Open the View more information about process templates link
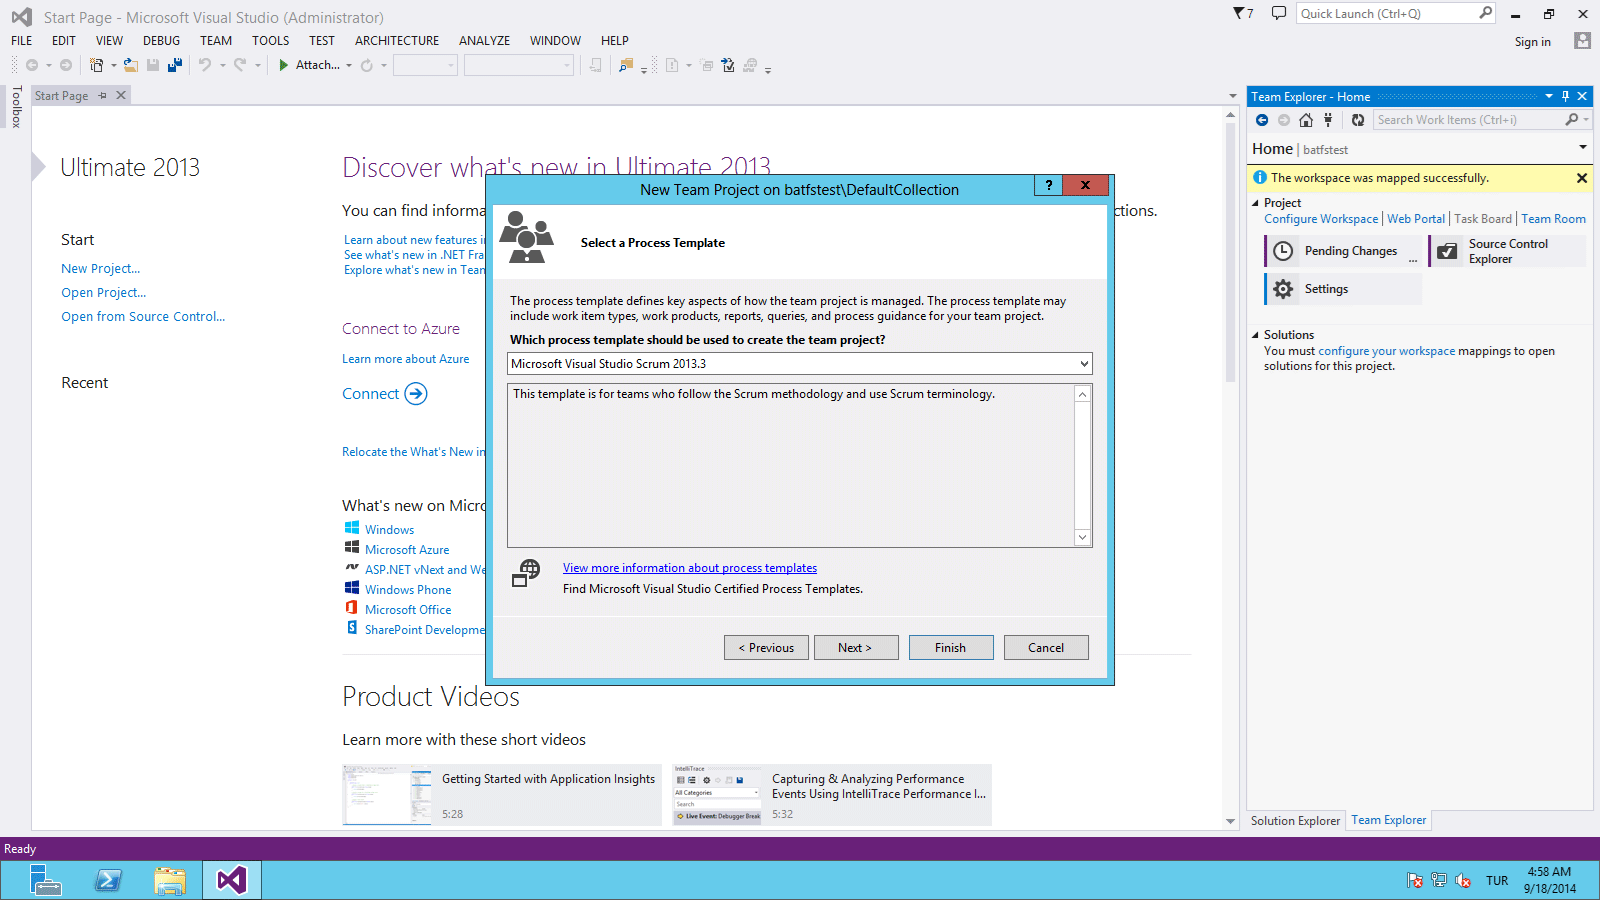Viewport: 1600px width, 900px height. (x=689, y=567)
